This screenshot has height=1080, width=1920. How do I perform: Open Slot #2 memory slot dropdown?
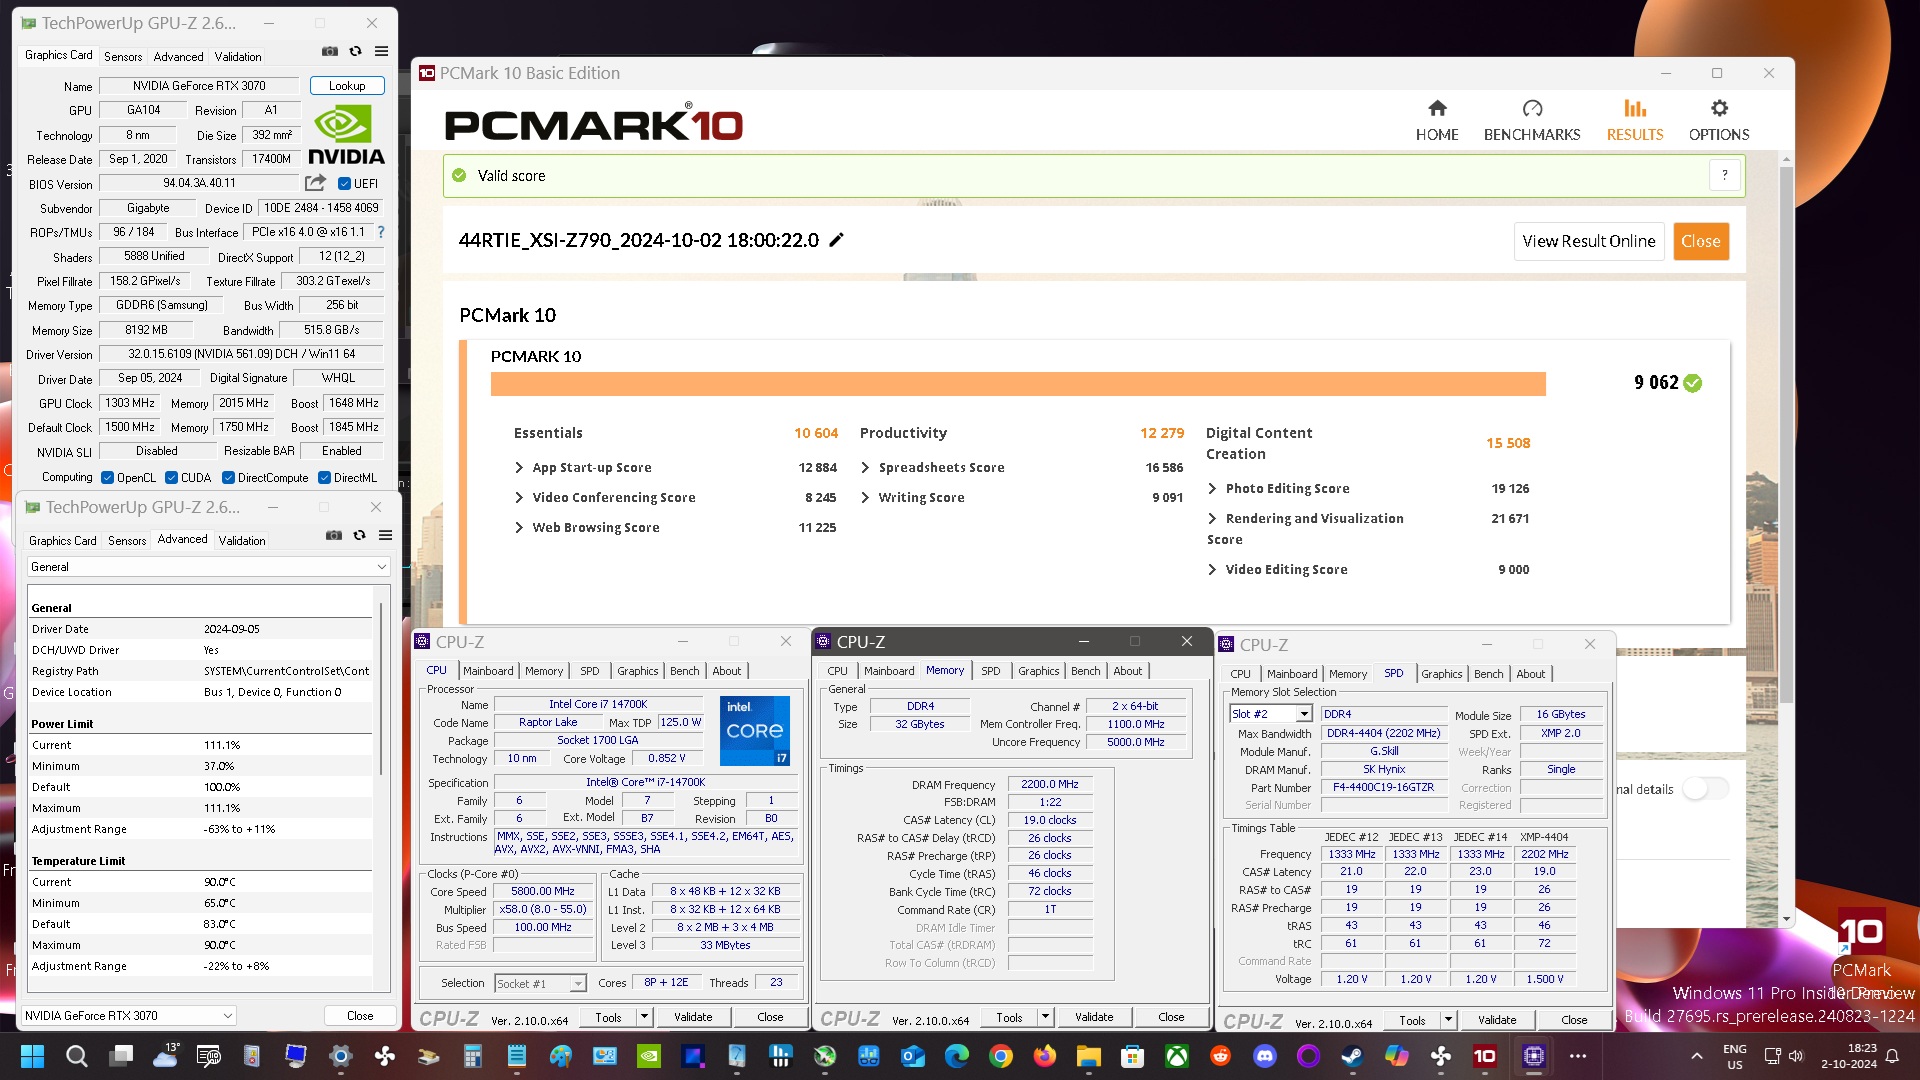click(x=1270, y=714)
